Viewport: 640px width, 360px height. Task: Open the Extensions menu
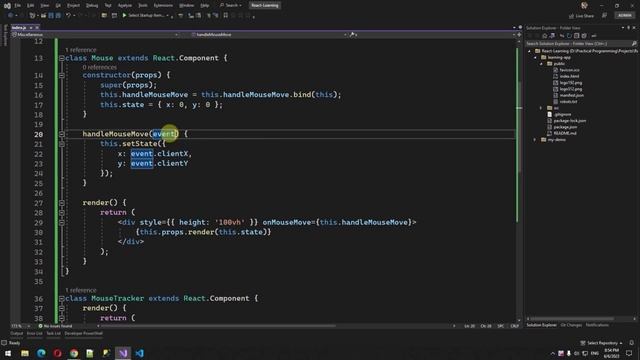(x=163, y=6)
